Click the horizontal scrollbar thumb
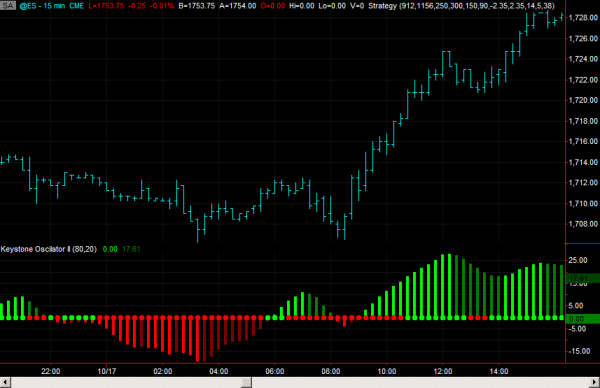The width and height of the screenshot is (600, 388). [x=246, y=382]
